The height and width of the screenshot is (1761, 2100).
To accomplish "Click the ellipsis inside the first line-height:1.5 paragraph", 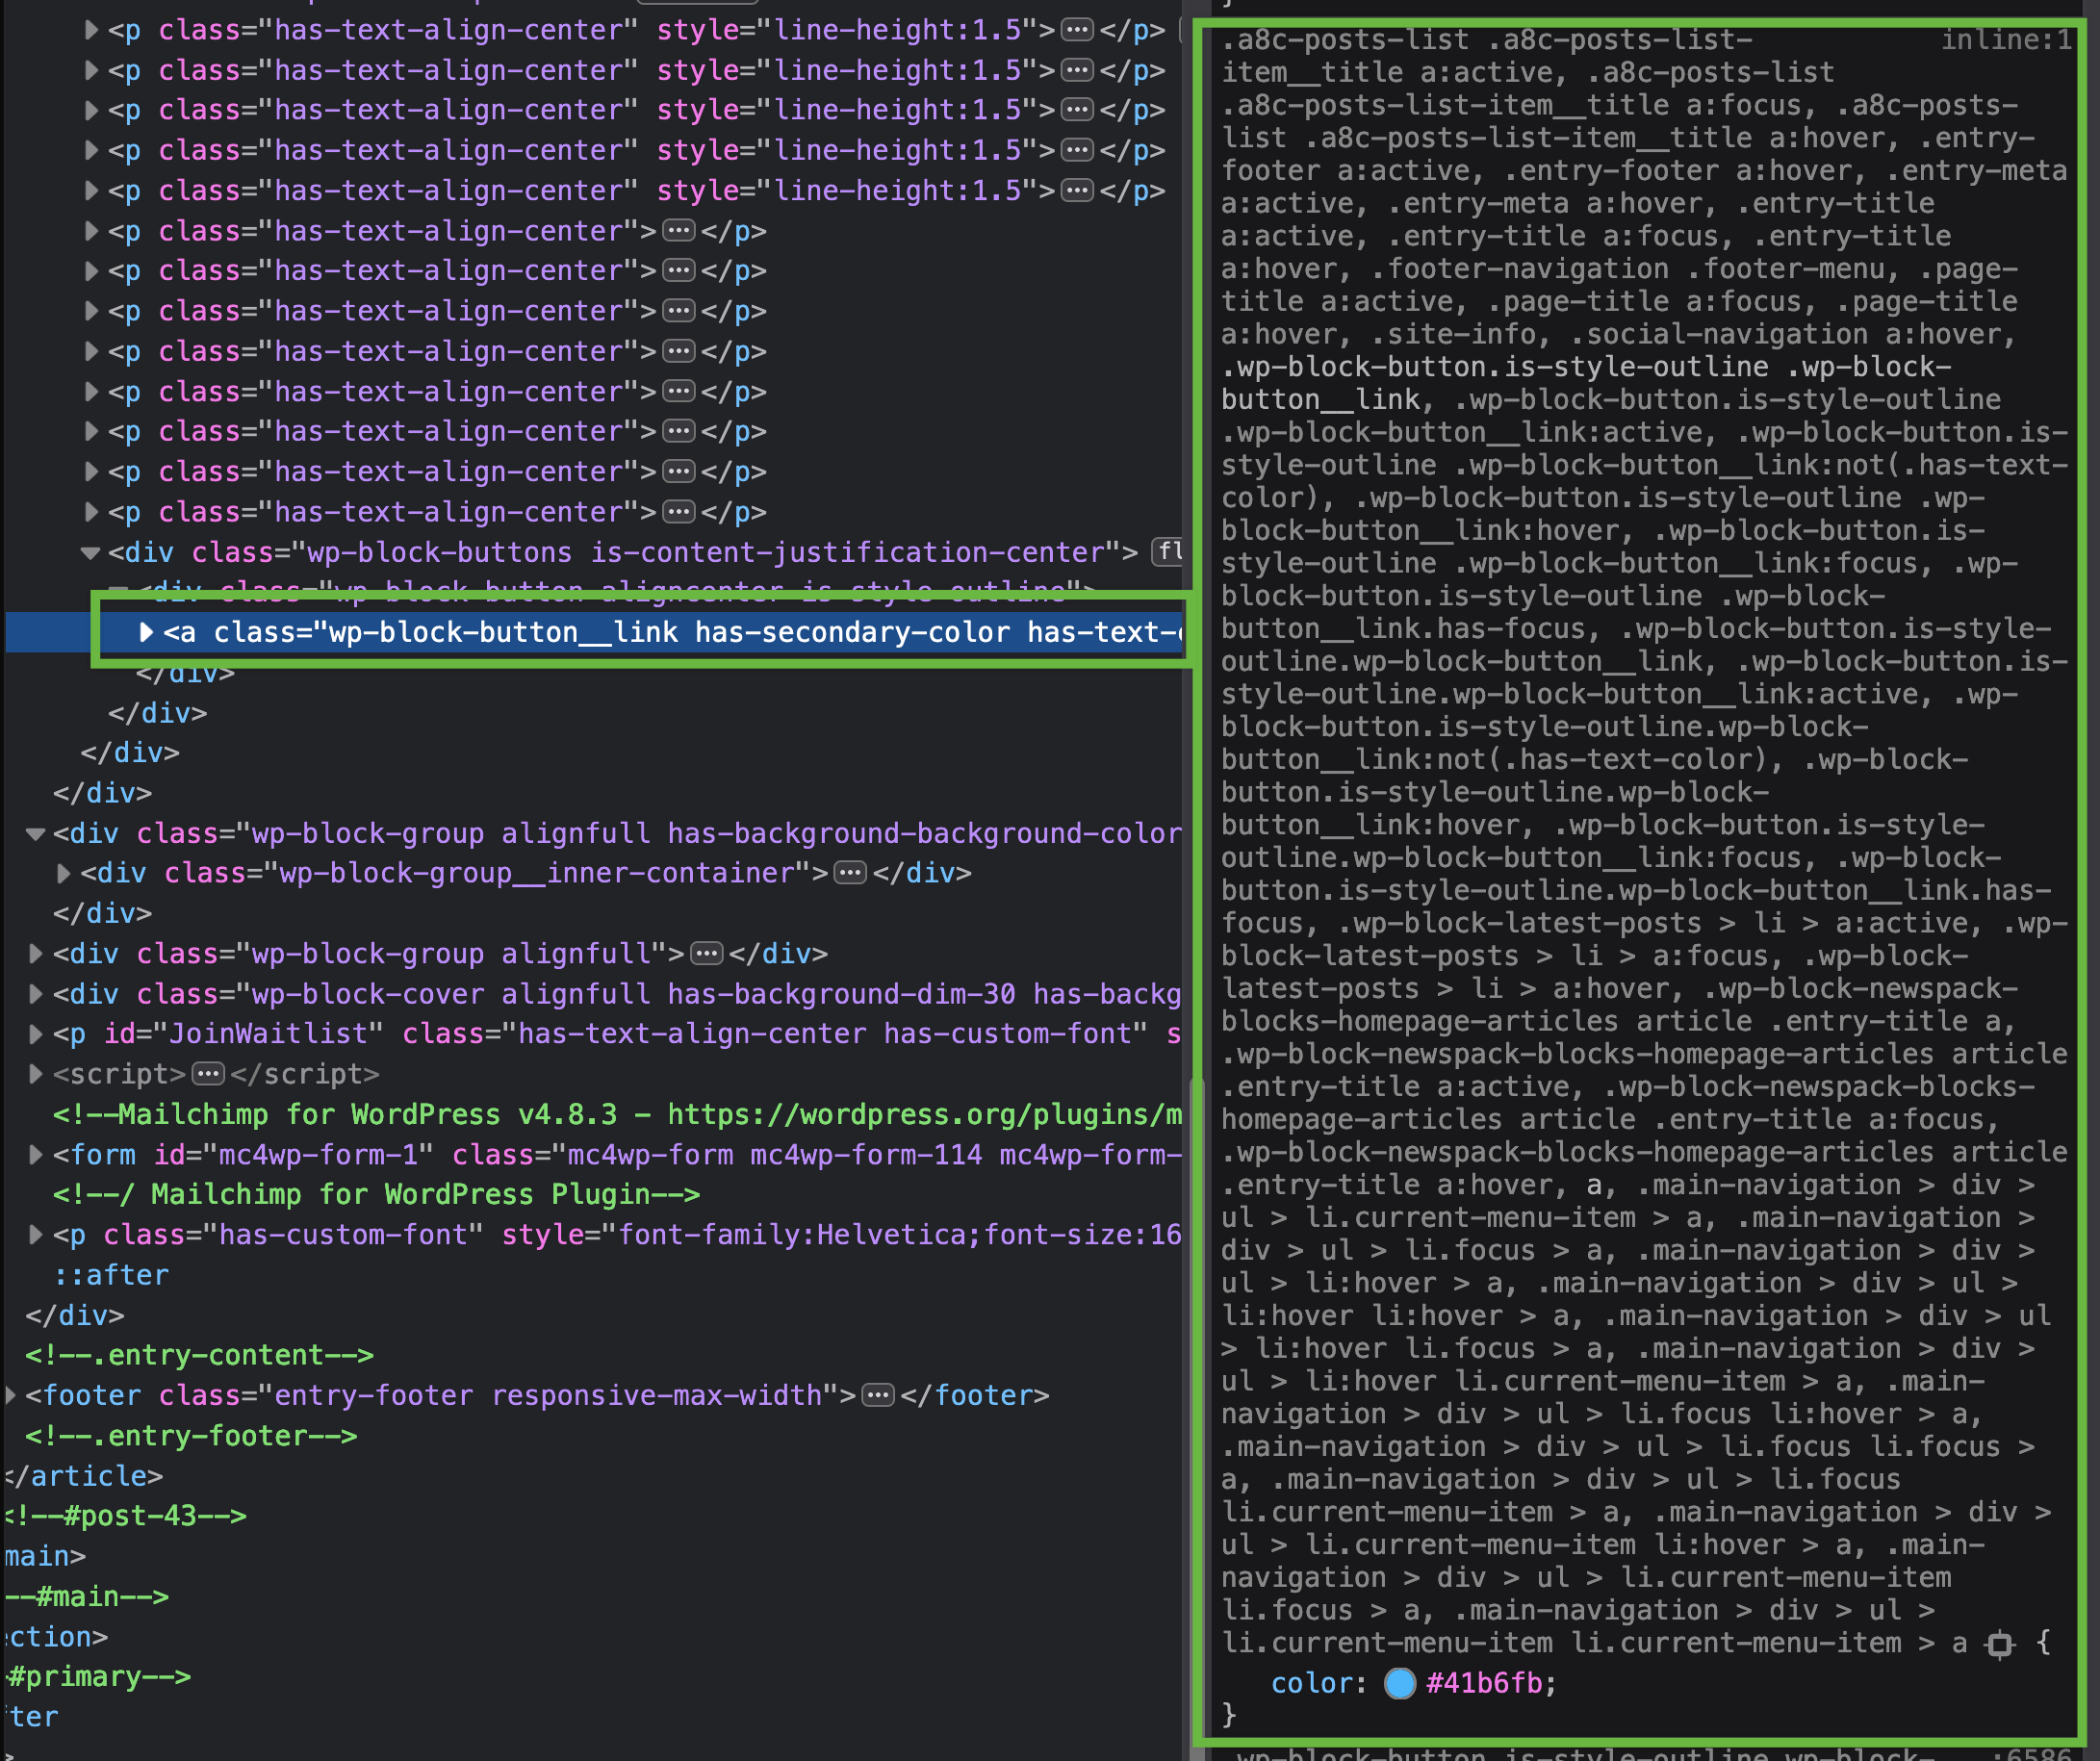I will click(1078, 30).
